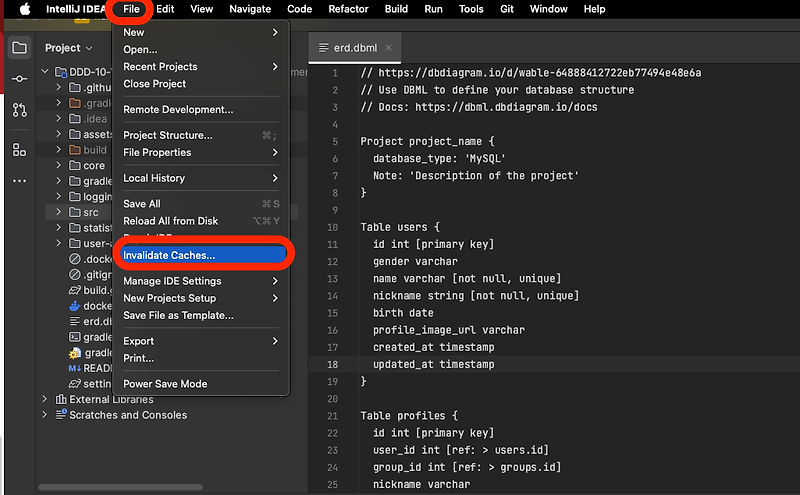Image resolution: width=800 pixels, height=495 pixels.
Task: Expand Scratches and Consoles node
Action: pyautogui.click(x=45, y=415)
